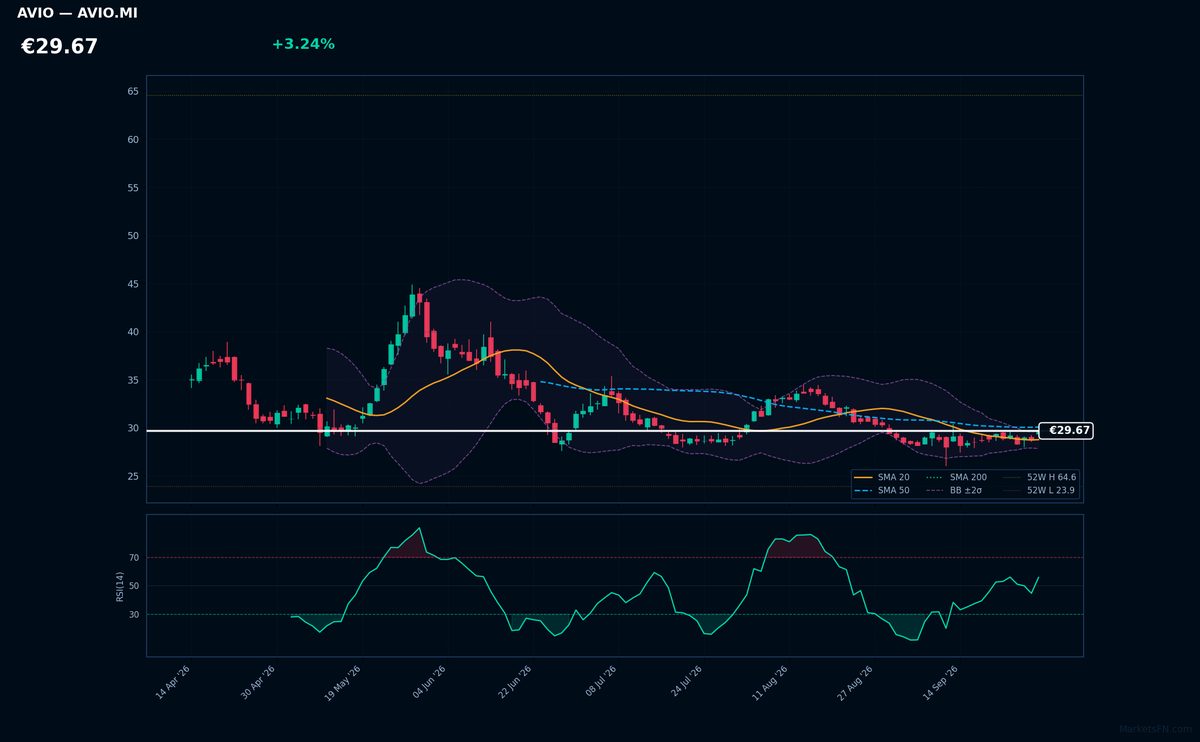Click the 11 Aug '26 date label

click(x=770, y=683)
